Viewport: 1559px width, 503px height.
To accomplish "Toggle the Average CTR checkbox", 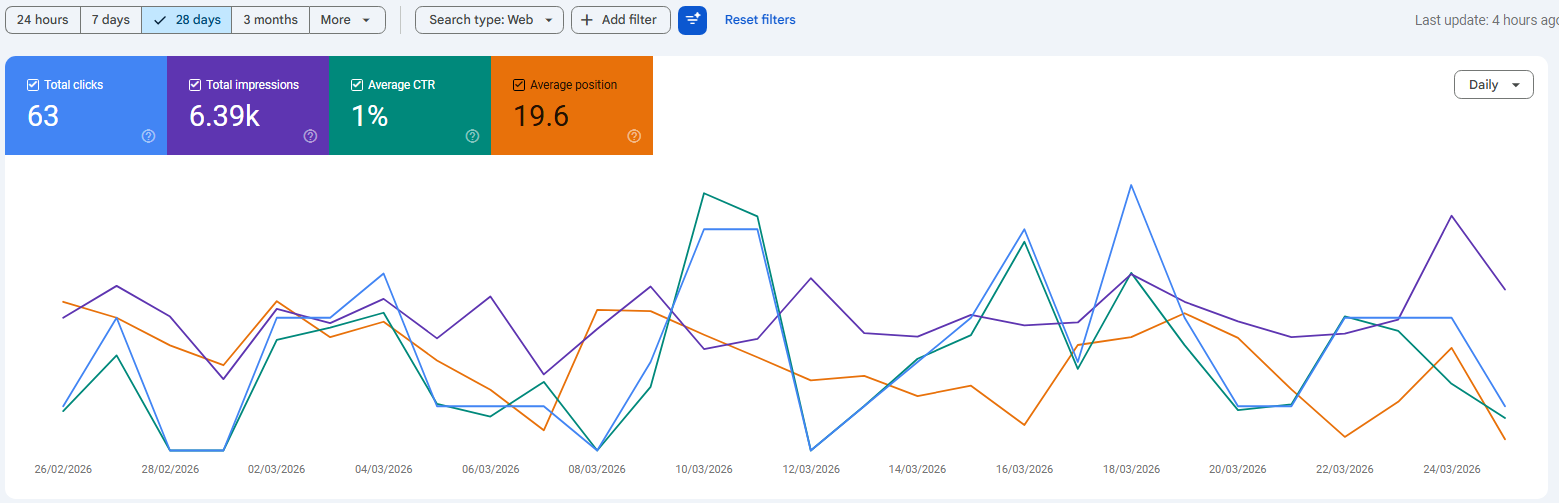I will 357,85.
